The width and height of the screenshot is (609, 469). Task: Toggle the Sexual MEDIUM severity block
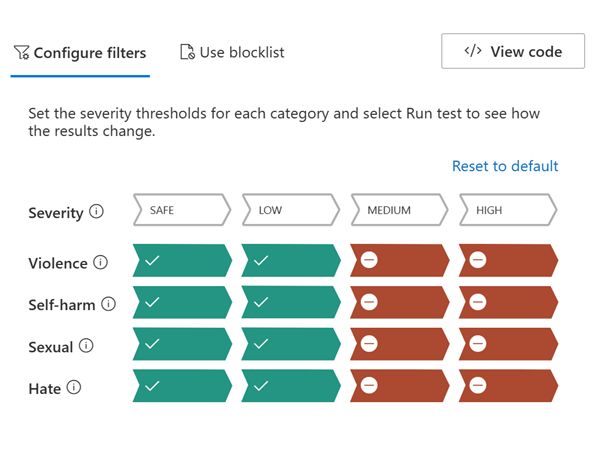(400, 344)
